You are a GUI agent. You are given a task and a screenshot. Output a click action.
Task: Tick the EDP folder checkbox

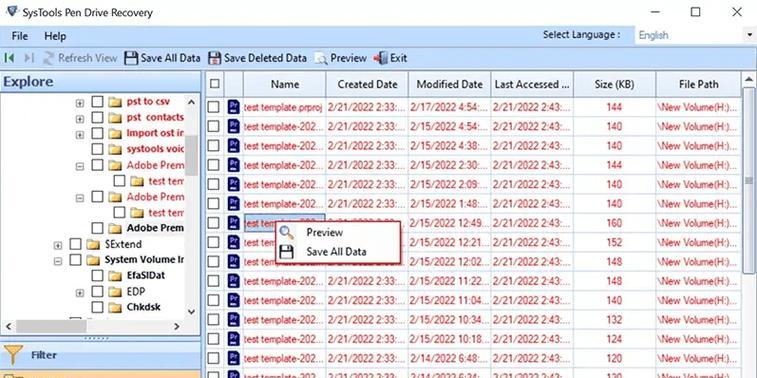pyautogui.click(x=98, y=292)
